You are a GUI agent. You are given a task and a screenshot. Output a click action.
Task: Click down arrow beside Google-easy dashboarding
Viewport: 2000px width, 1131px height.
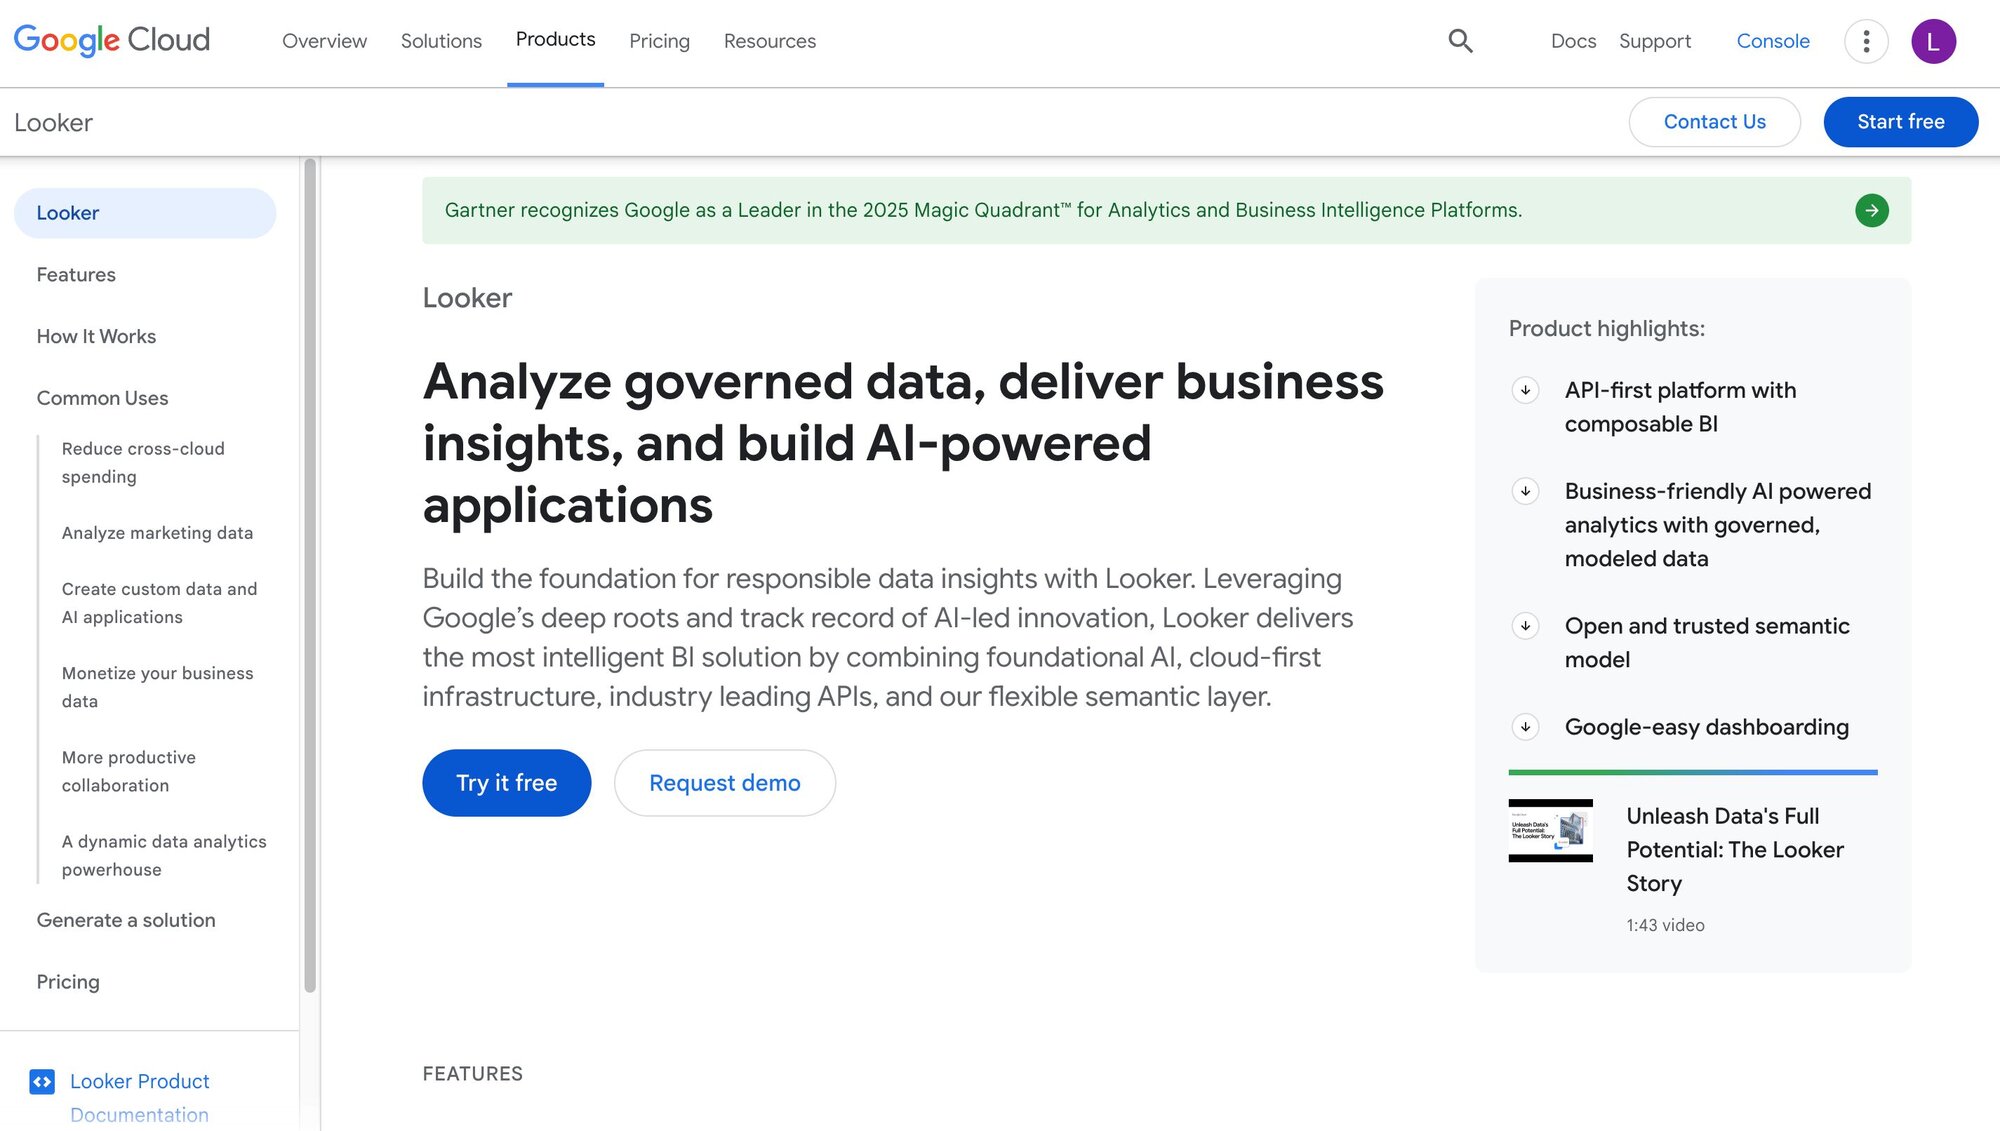pos(1525,727)
